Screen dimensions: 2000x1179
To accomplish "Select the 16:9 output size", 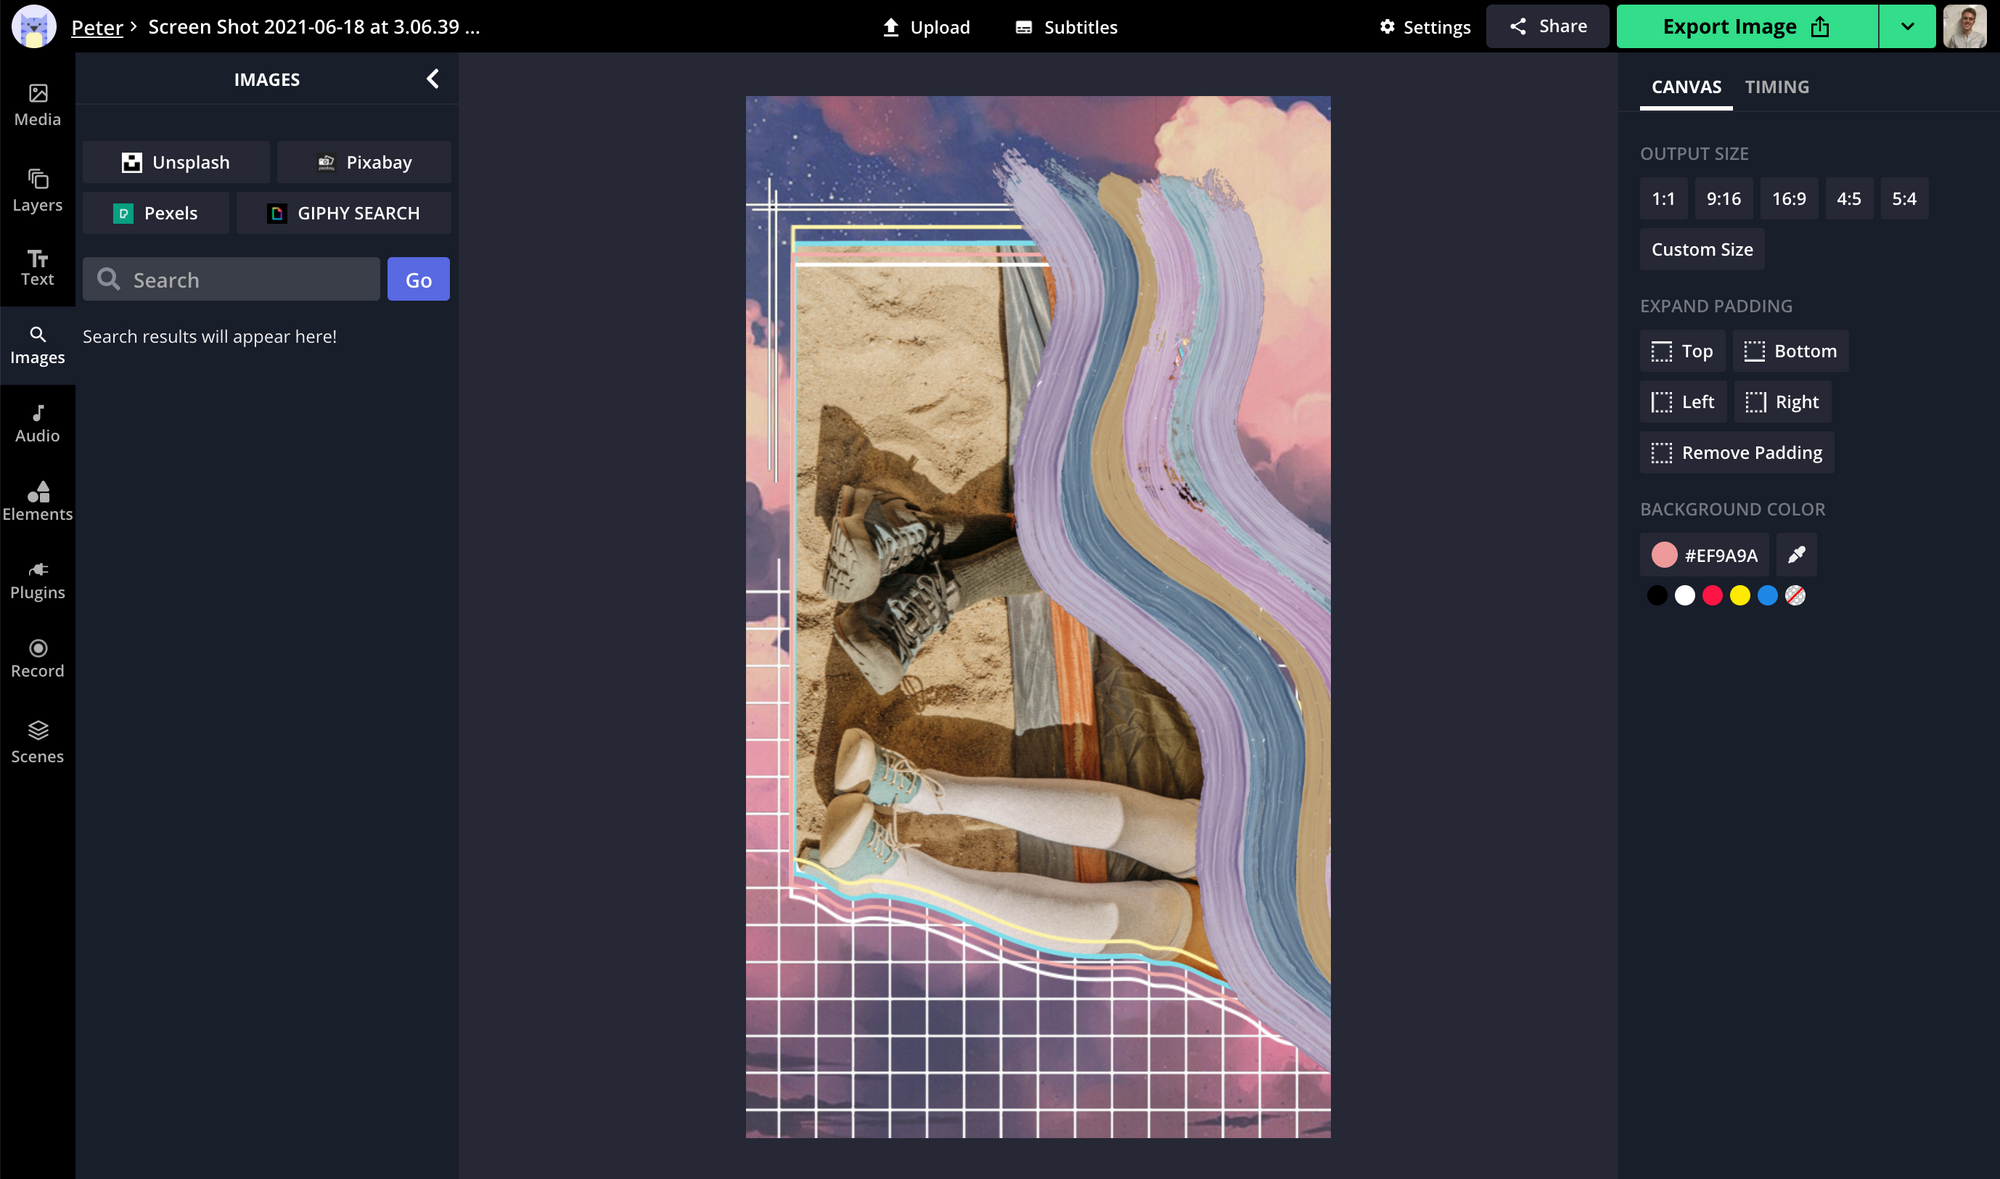I will (1788, 199).
